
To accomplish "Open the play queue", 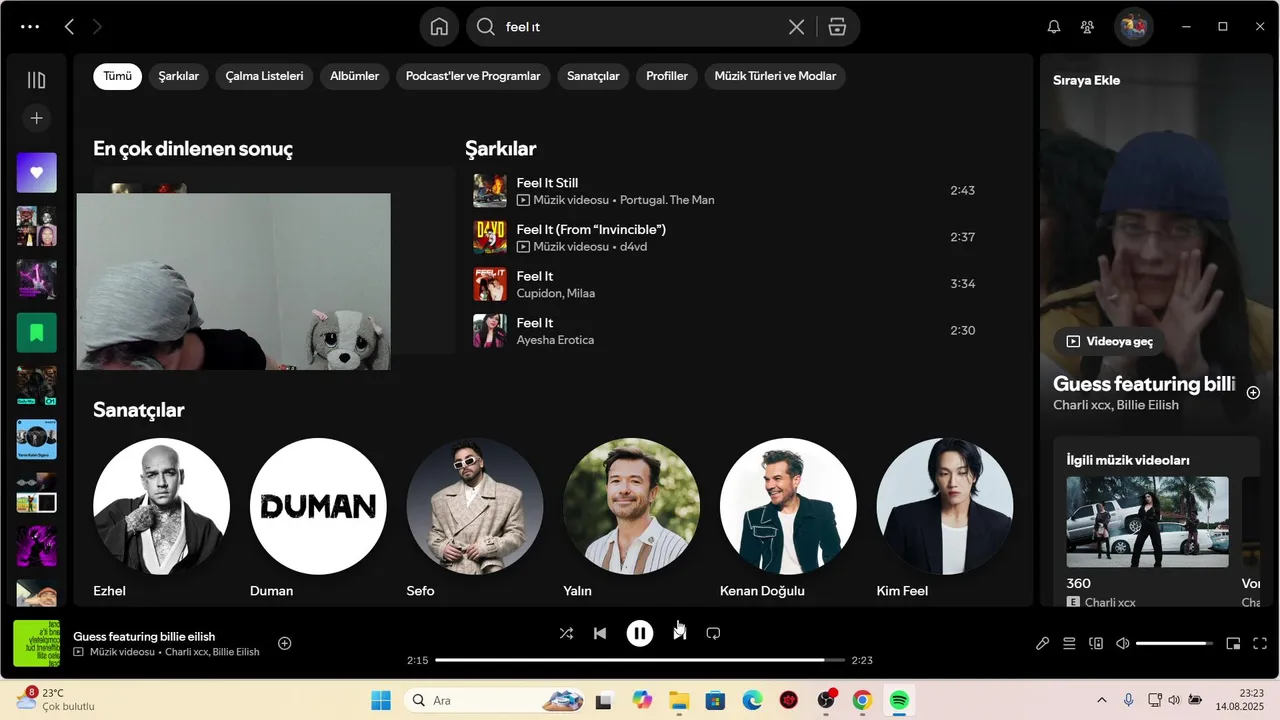I will tap(1069, 644).
